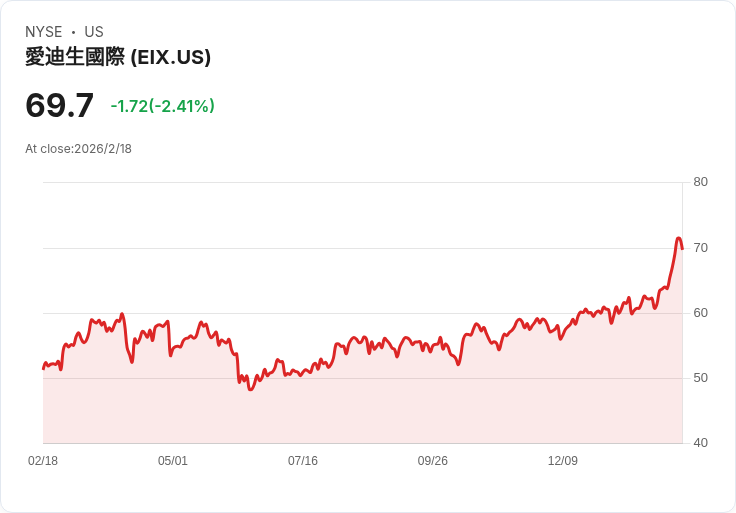Click the 50 y-axis price label
This screenshot has height=513, width=736.
tap(700, 378)
